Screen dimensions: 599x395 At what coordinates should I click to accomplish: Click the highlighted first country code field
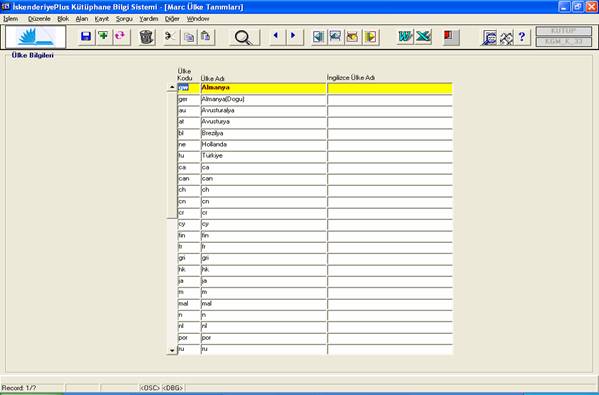coord(189,88)
